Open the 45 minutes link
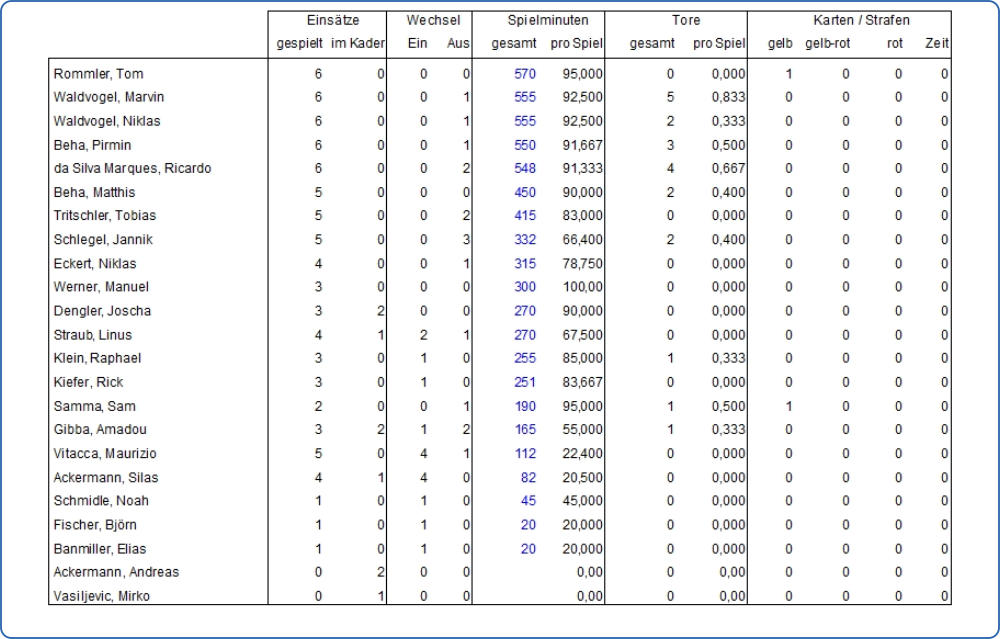 (x=528, y=501)
